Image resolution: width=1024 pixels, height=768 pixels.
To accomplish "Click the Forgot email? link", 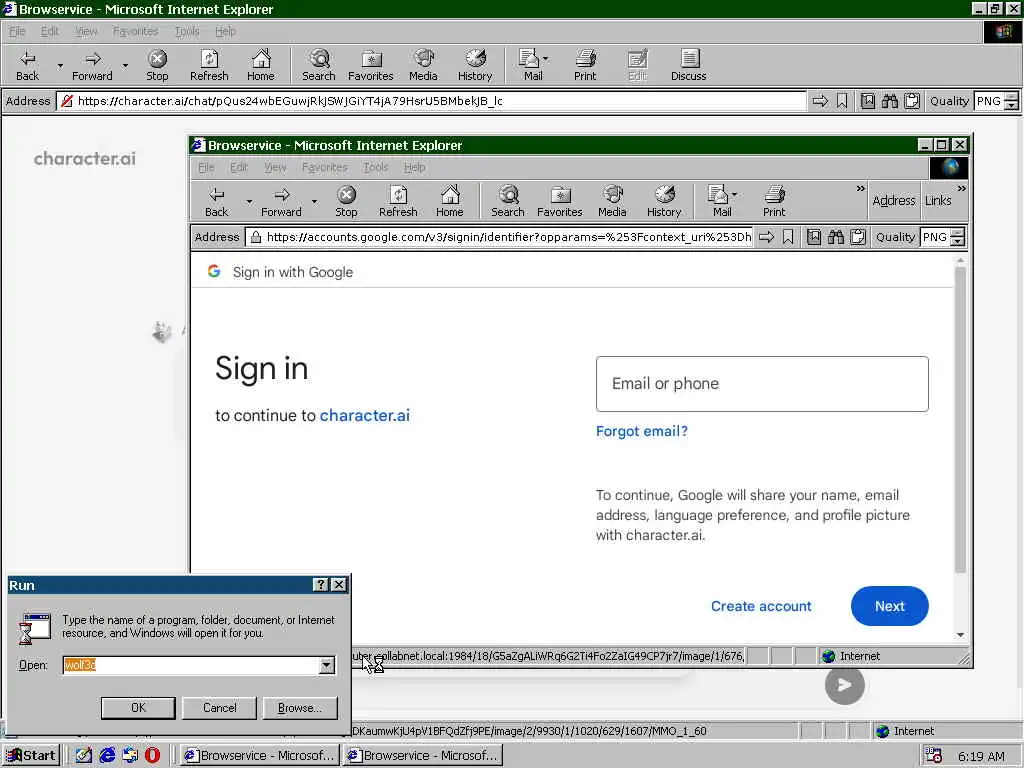I will (641, 431).
